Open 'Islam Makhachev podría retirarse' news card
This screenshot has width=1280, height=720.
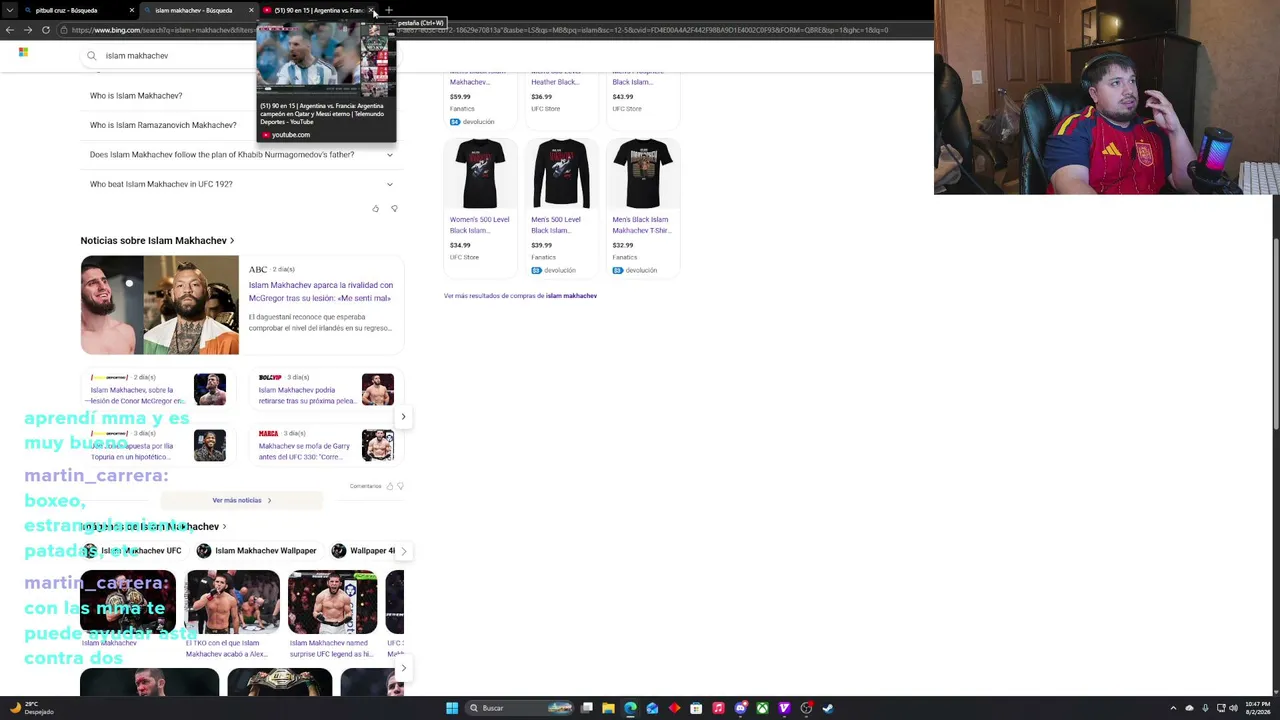tap(326, 389)
